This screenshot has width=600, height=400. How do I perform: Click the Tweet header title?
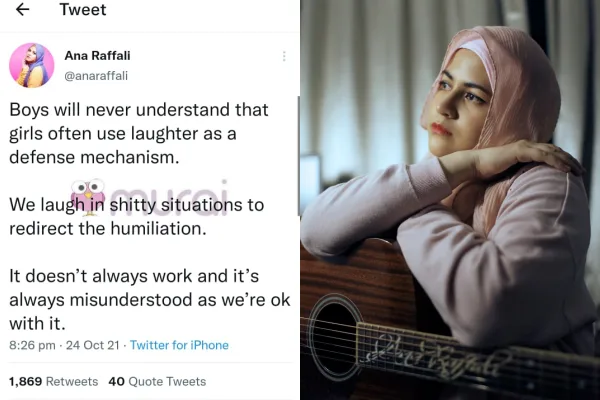click(x=83, y=10)
